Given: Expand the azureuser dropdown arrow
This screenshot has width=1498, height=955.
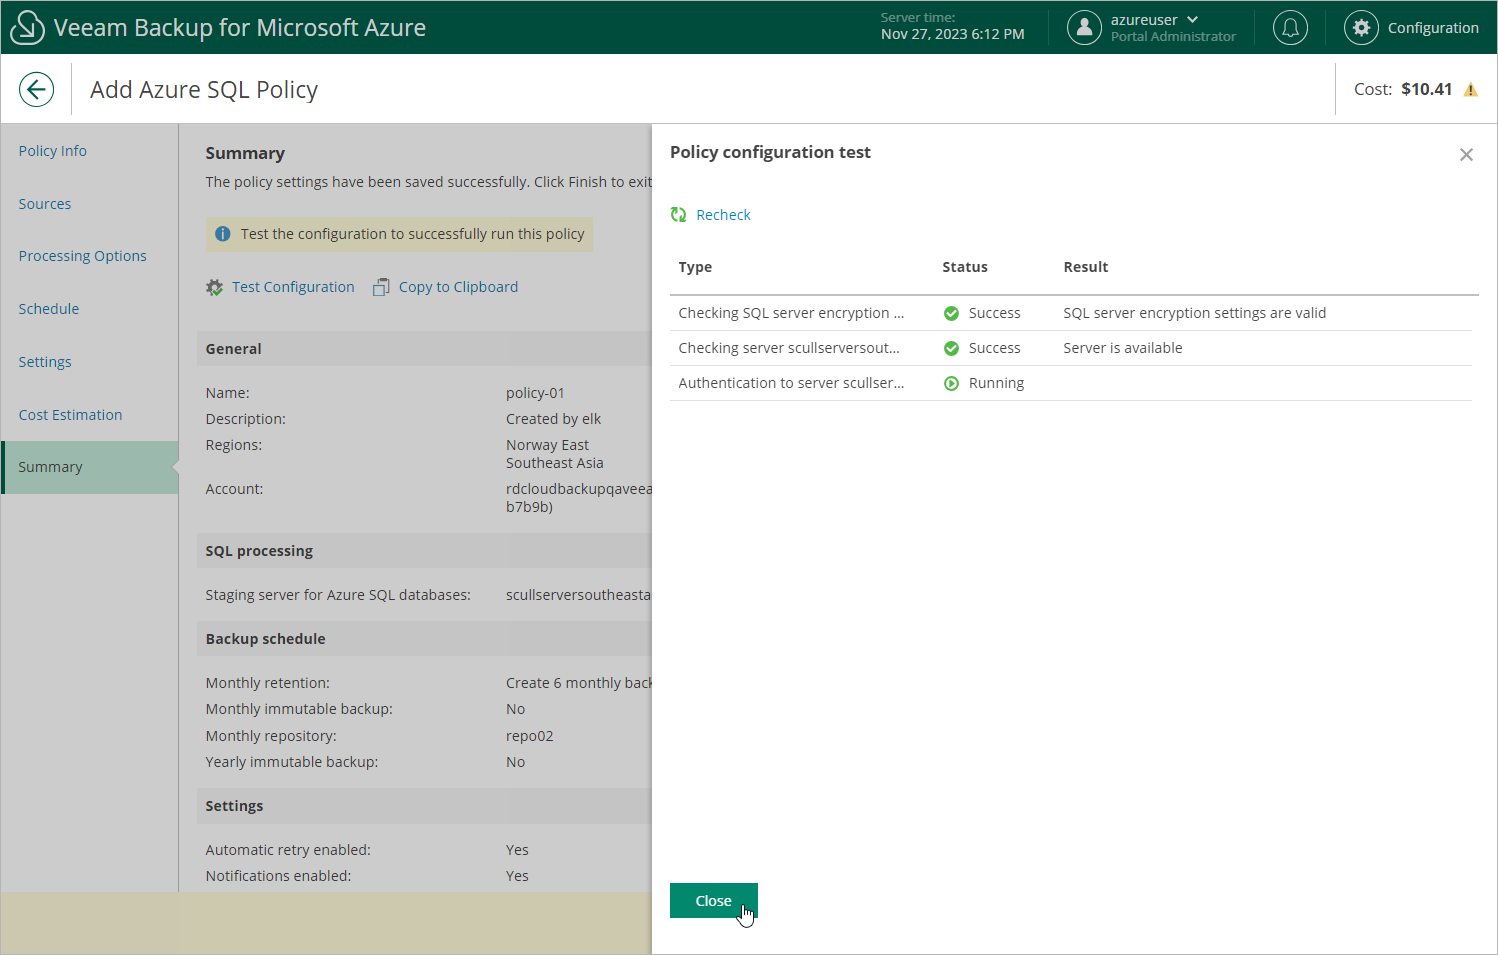Looking at the screenshot, I should [1192, 20].
